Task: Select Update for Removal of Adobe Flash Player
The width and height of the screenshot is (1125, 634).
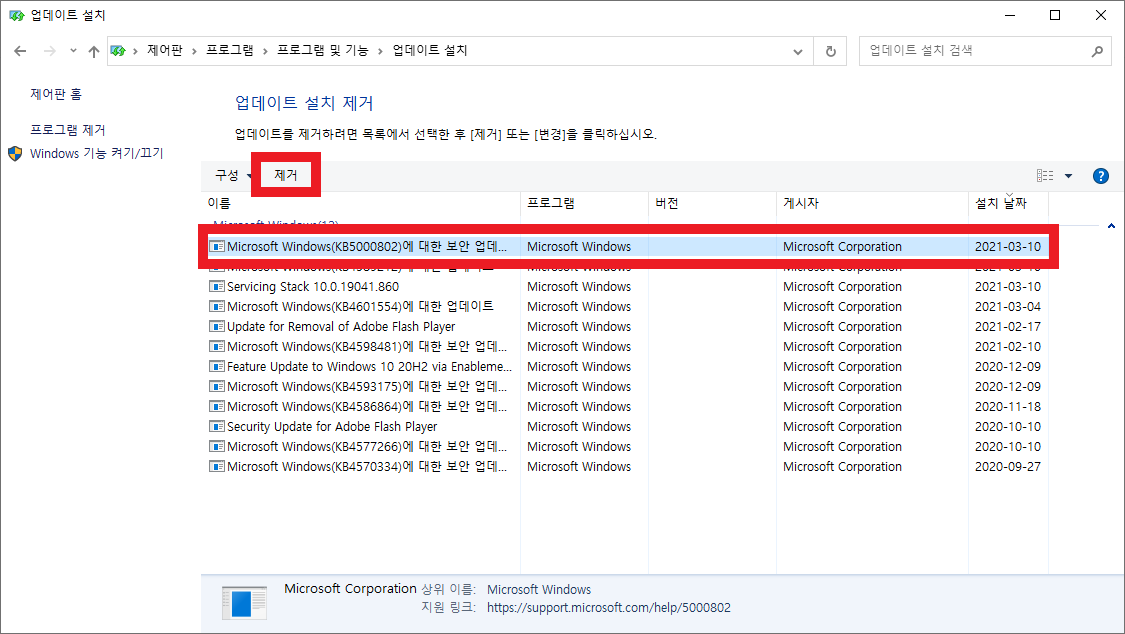Action: coord(628,327)
